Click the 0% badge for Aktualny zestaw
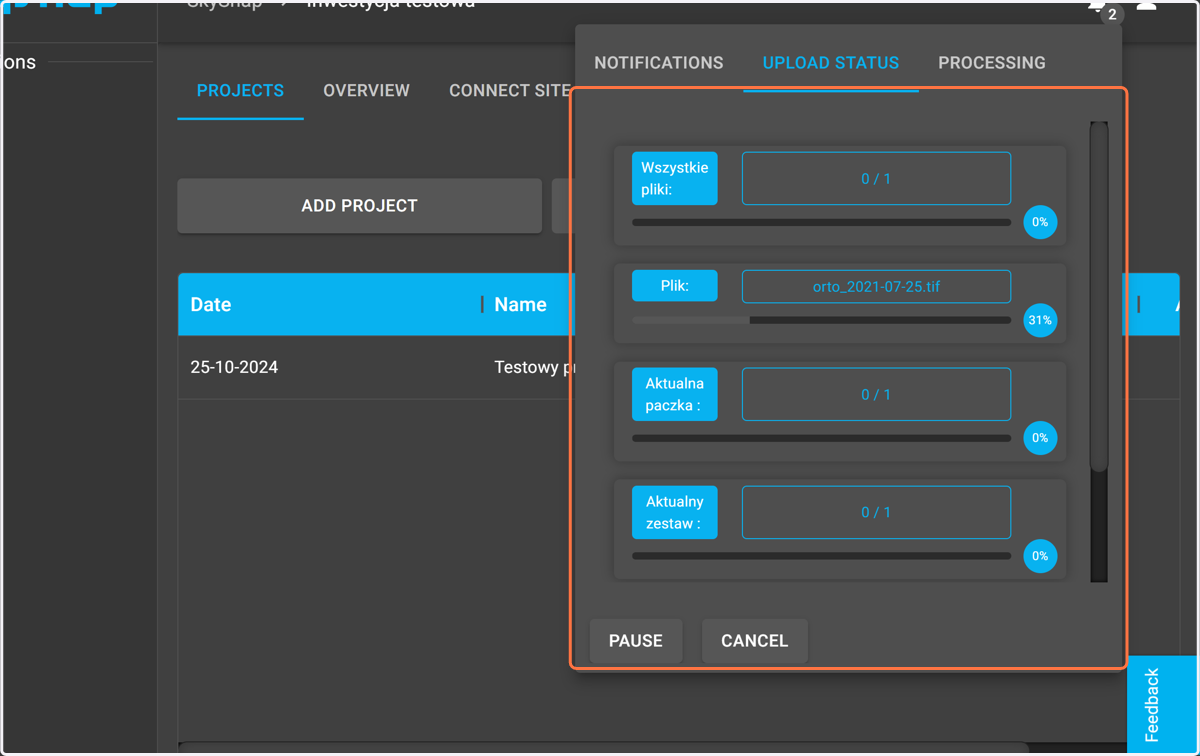 pos(1040,556)
